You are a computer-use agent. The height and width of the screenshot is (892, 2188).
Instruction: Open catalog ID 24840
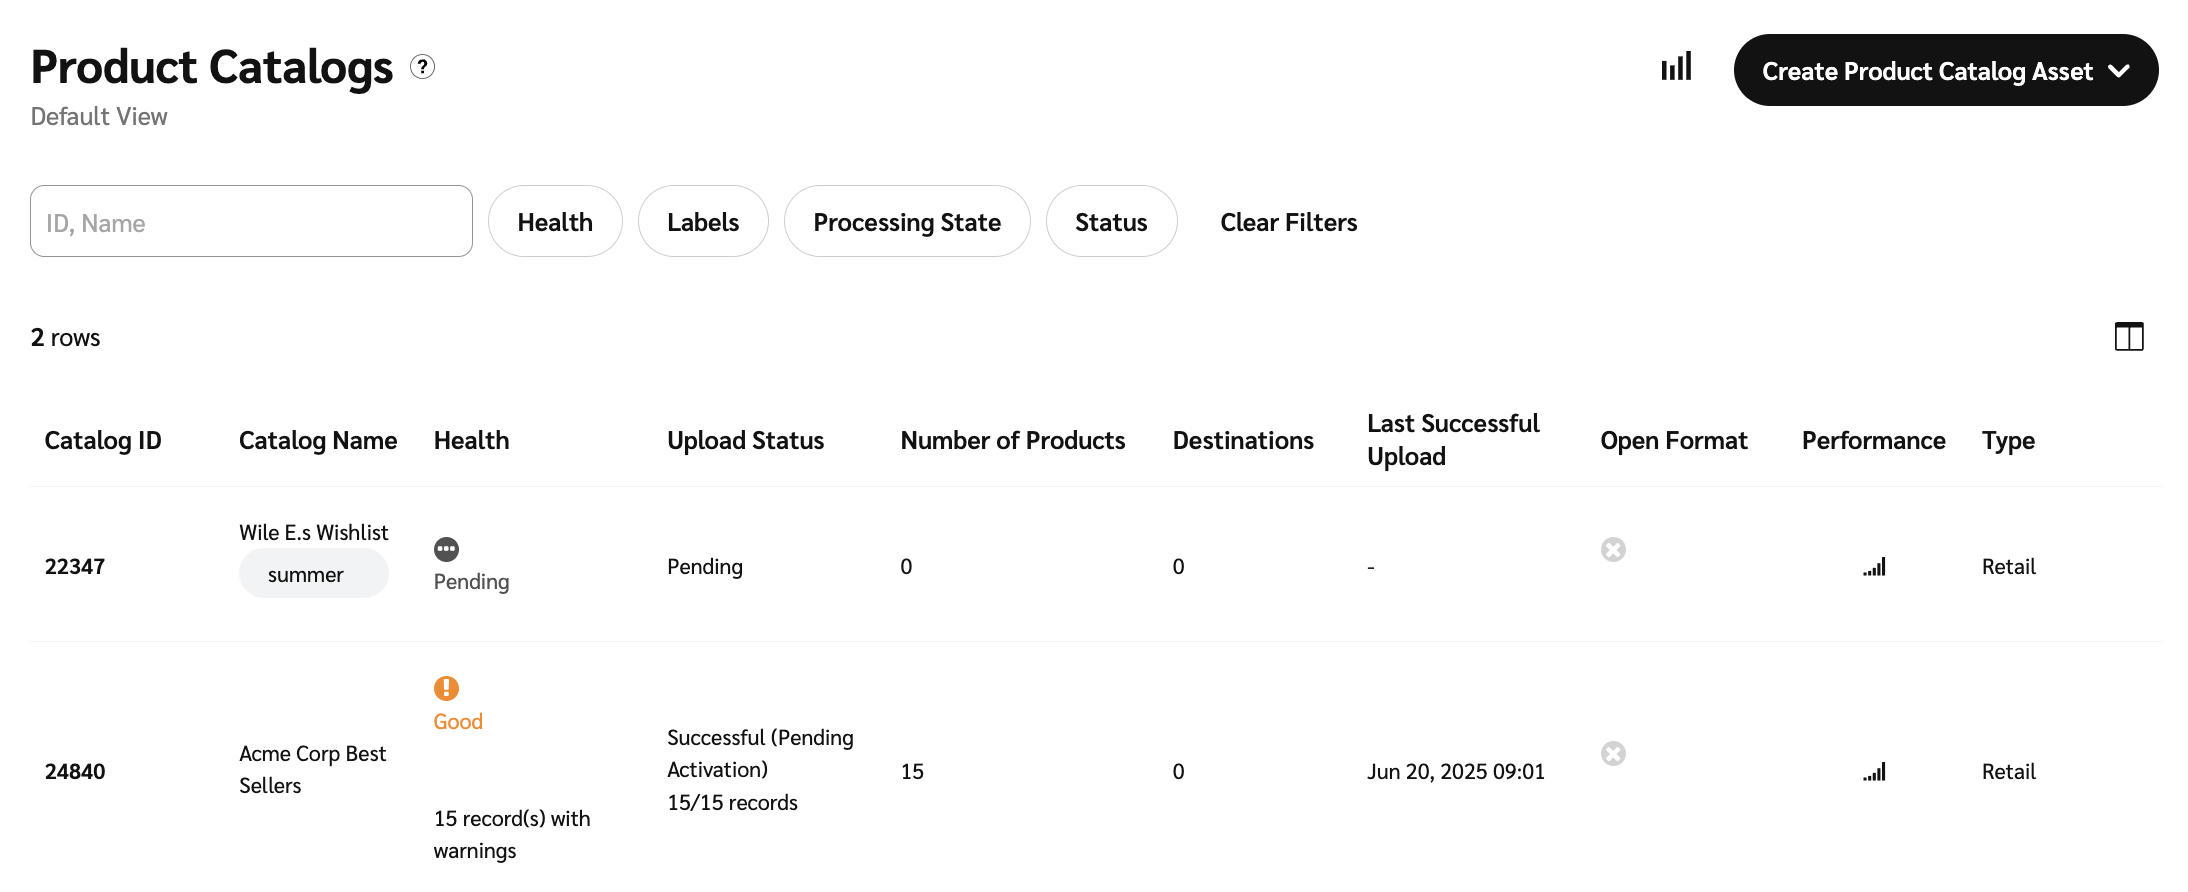pos(75,772)
